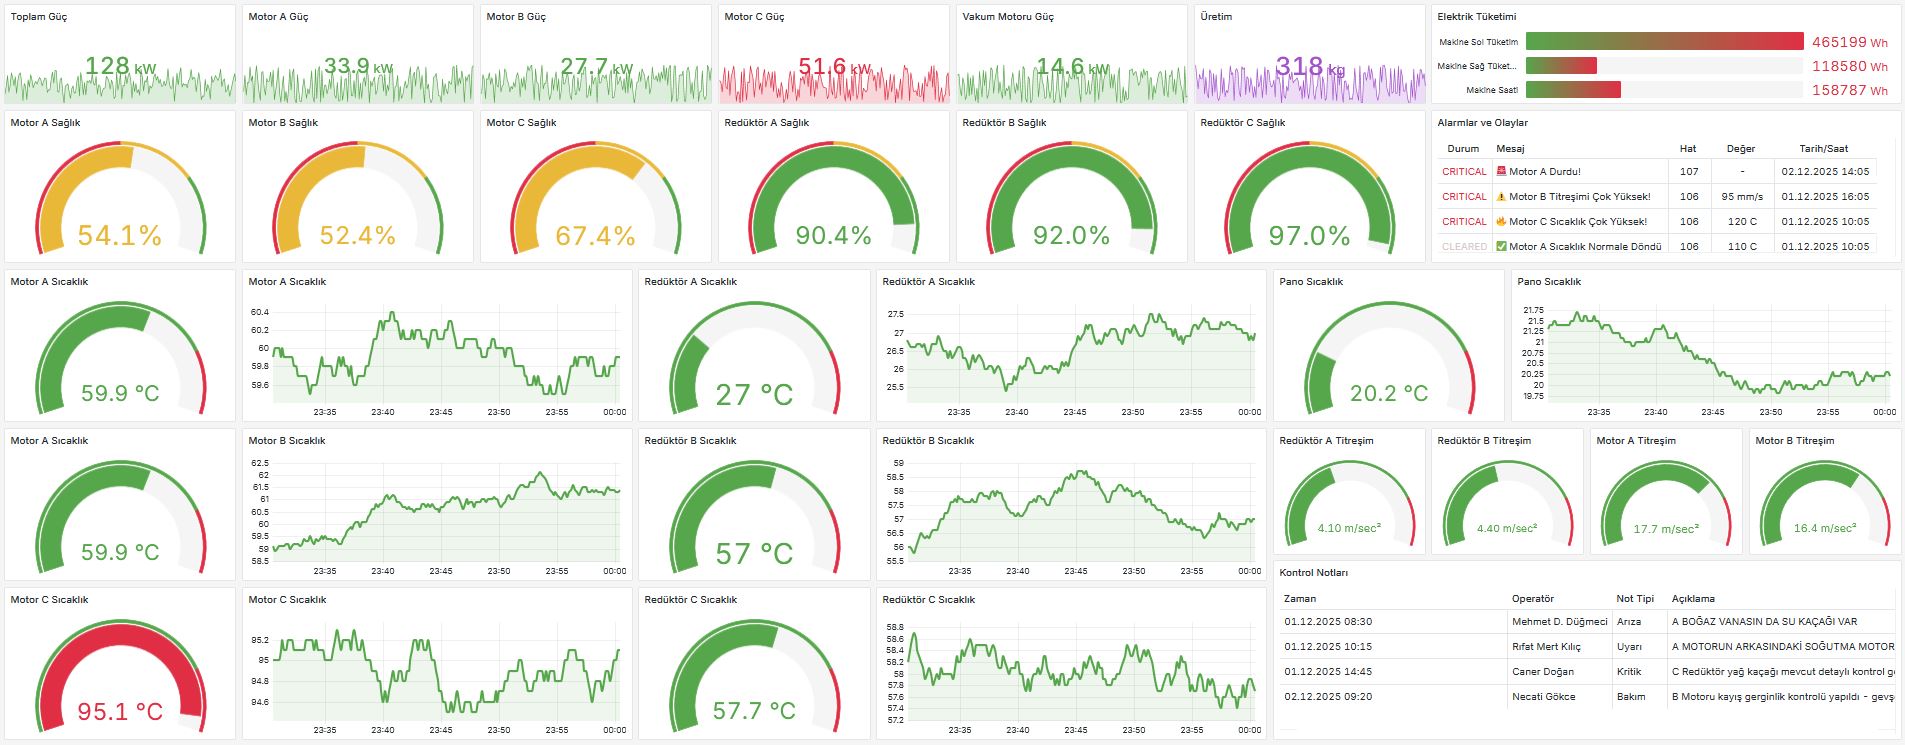The width and height of the screenshot is (1905, 745).
Task: Select the Toplam Güç 128 kW stat
Action: coord(120,67)
